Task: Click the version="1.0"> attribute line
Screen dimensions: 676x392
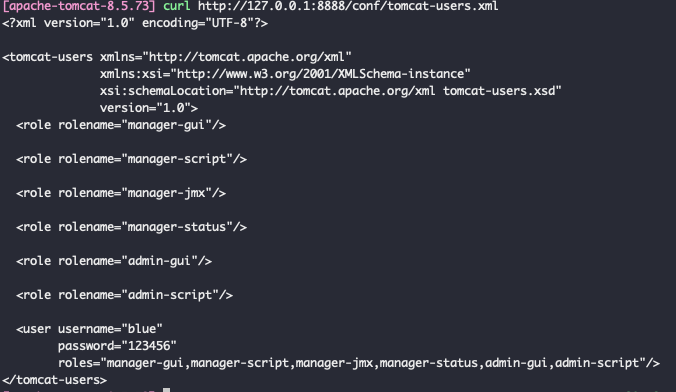Action: pyautogui.click(x=149, y=108)
